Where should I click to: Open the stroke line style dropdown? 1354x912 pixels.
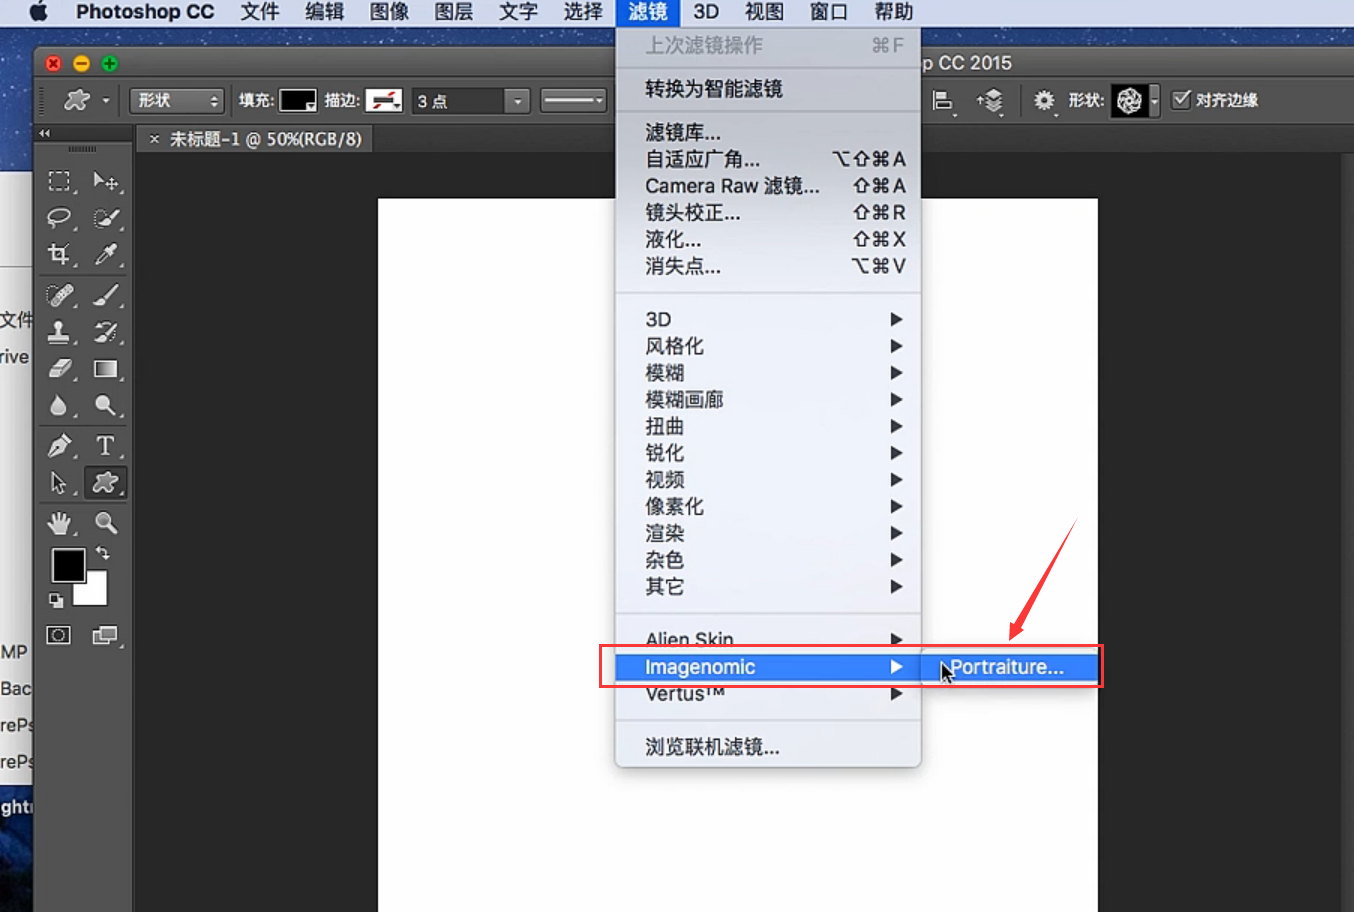click(x=573, y=100)
